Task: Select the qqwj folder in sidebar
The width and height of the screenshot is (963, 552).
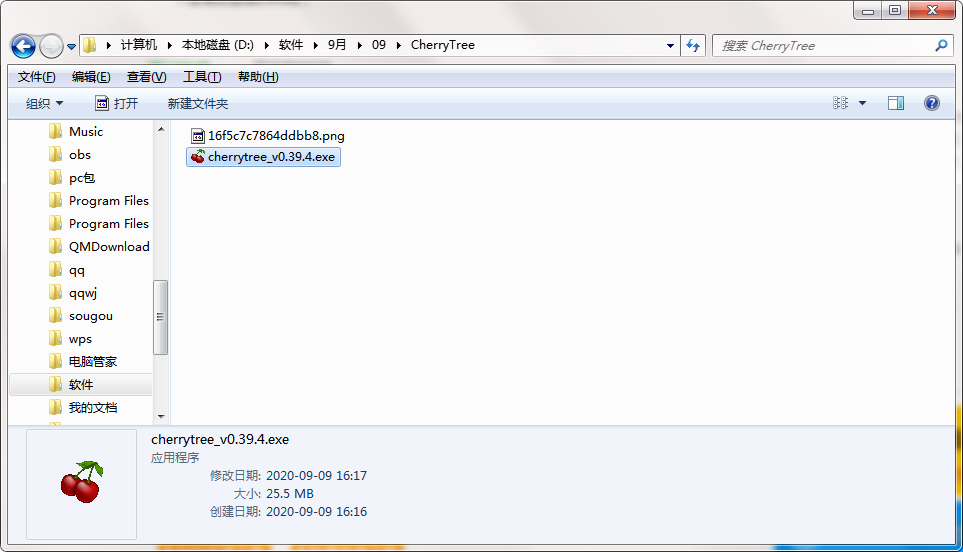Action: [x=83, y=293]
